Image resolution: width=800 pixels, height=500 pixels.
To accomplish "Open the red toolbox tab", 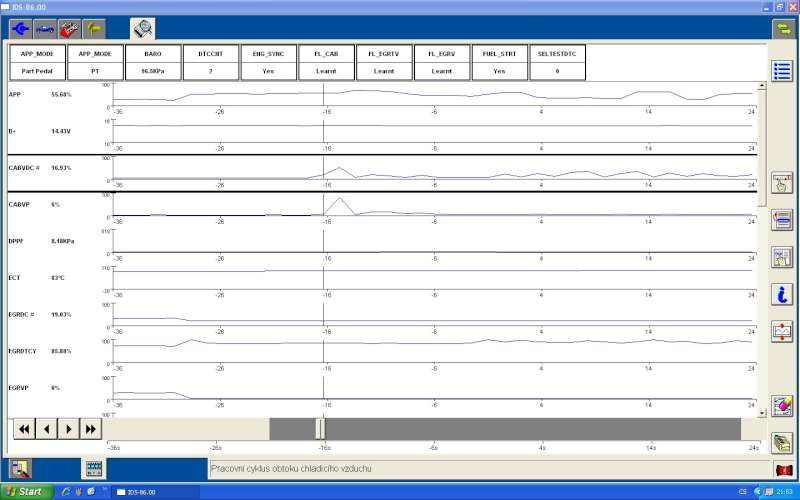I will pyautogui.click(x=70, y=29).
